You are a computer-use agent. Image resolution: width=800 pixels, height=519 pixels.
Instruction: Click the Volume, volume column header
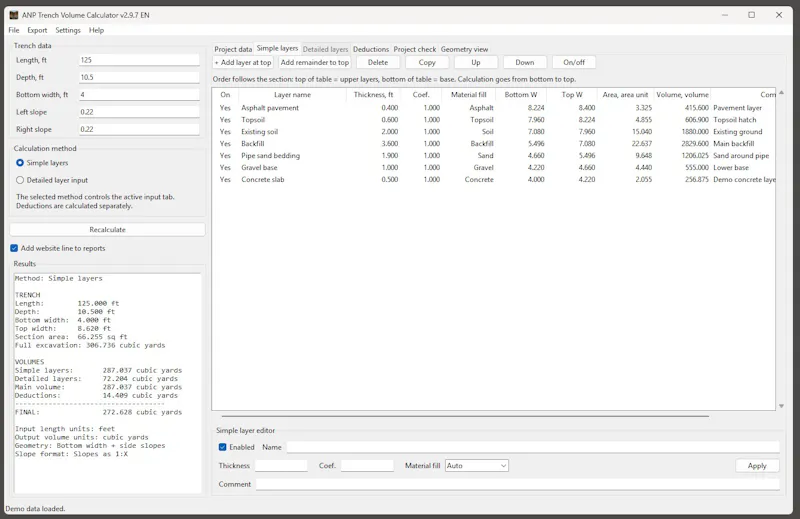[x=682, y=94]
